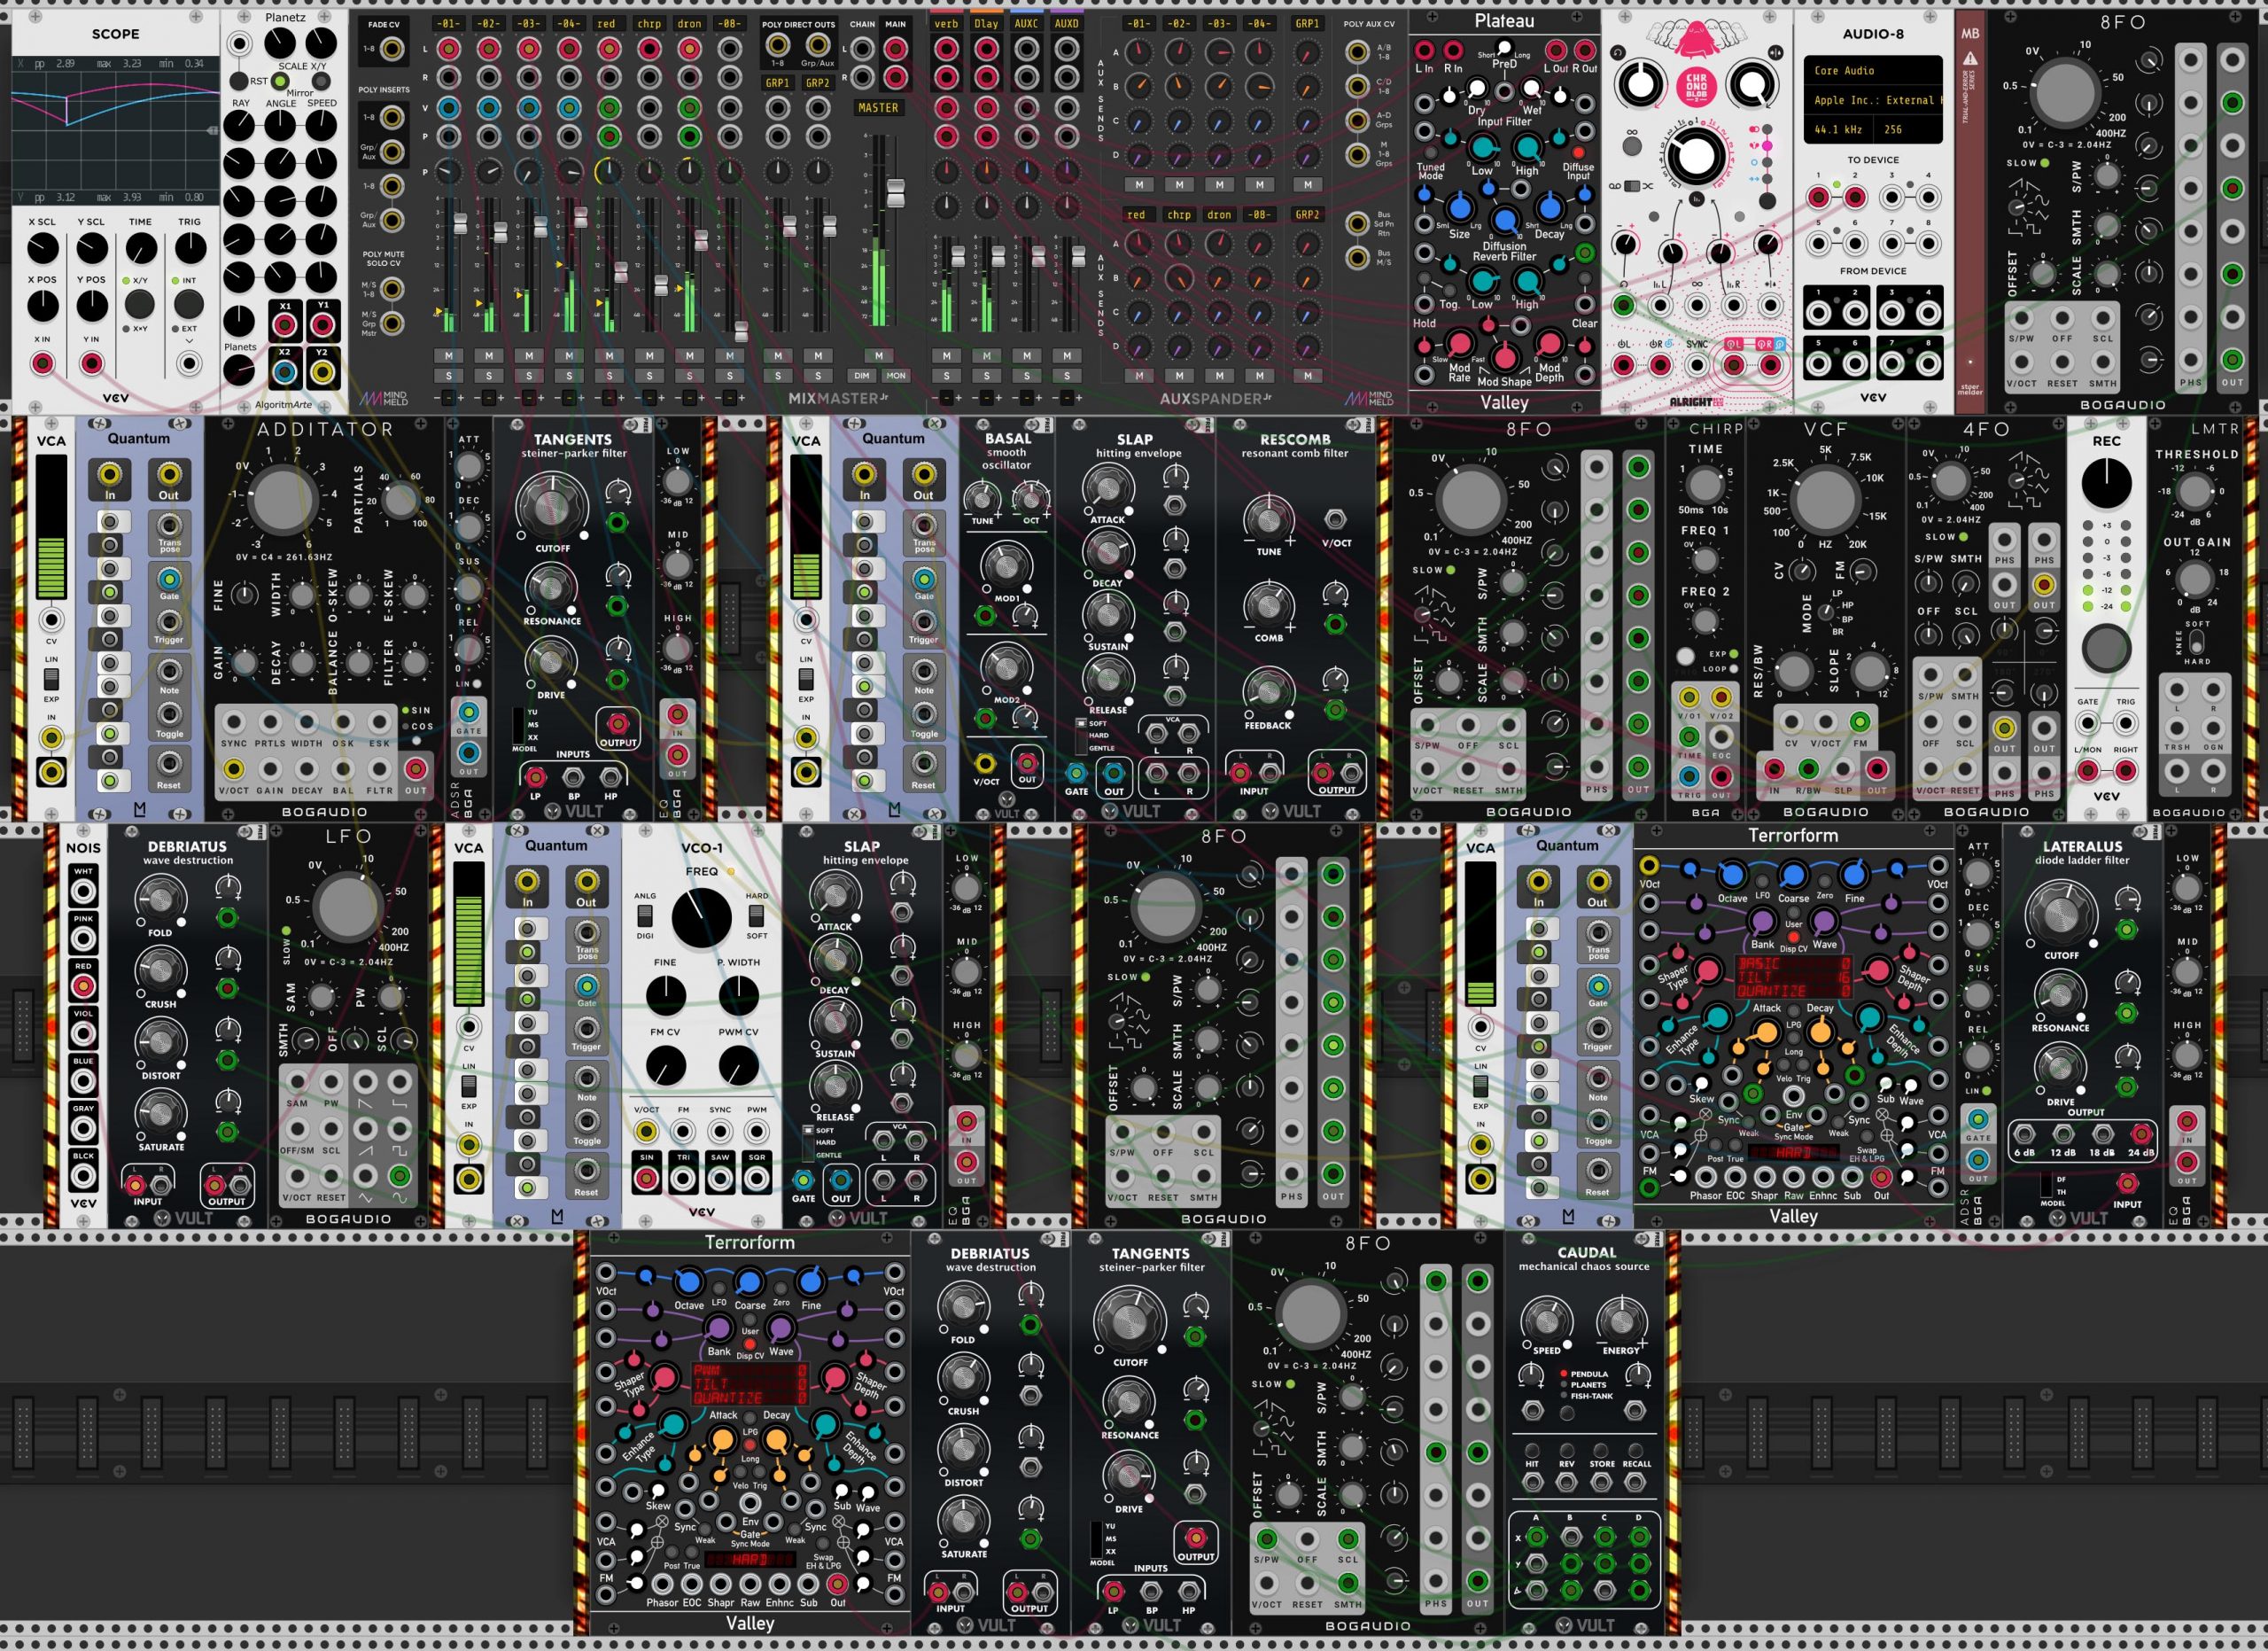Solo the MixMaster red track
The image size is (2268, 1651).
coord(609,376)
